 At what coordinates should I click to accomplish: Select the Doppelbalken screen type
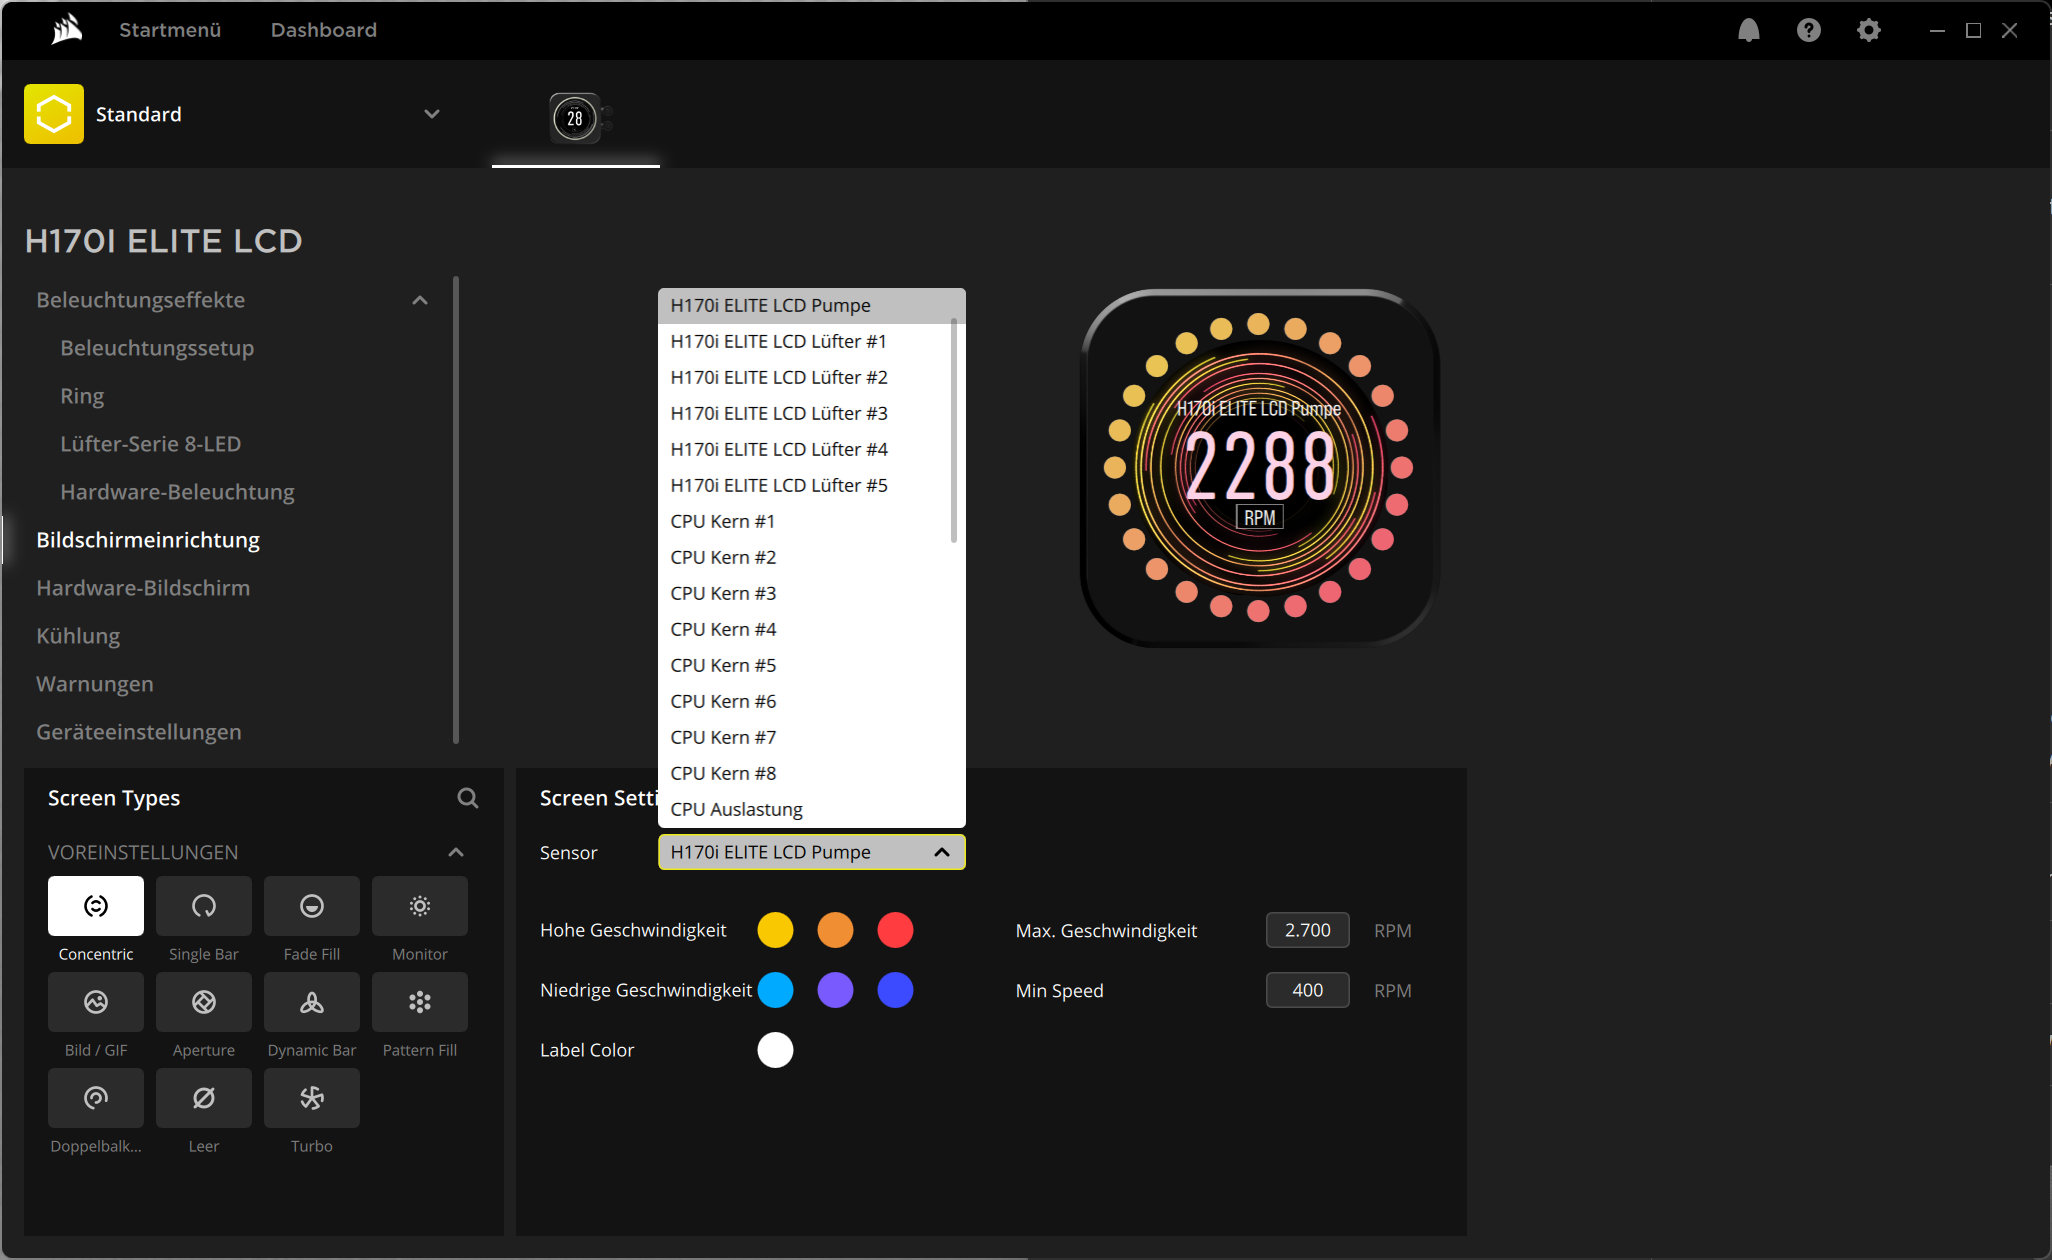click(96, 1098)
